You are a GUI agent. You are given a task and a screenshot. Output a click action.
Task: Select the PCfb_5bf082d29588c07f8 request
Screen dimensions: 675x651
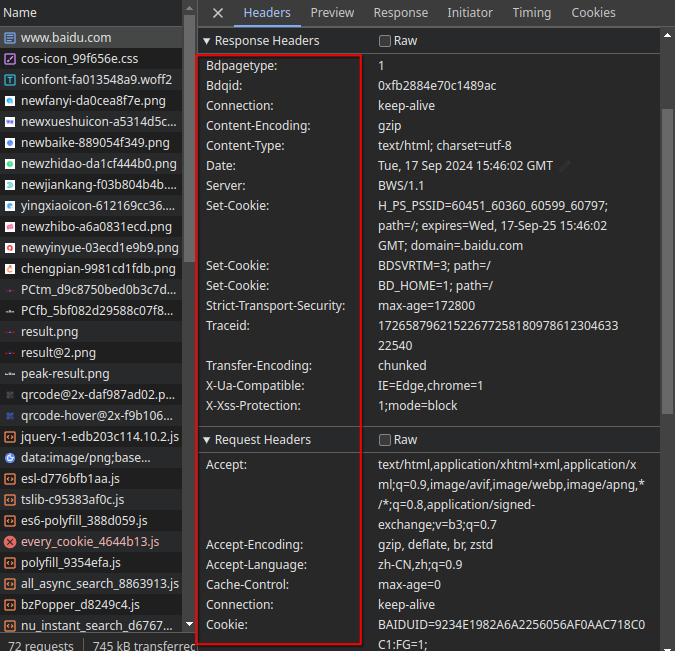91,311
